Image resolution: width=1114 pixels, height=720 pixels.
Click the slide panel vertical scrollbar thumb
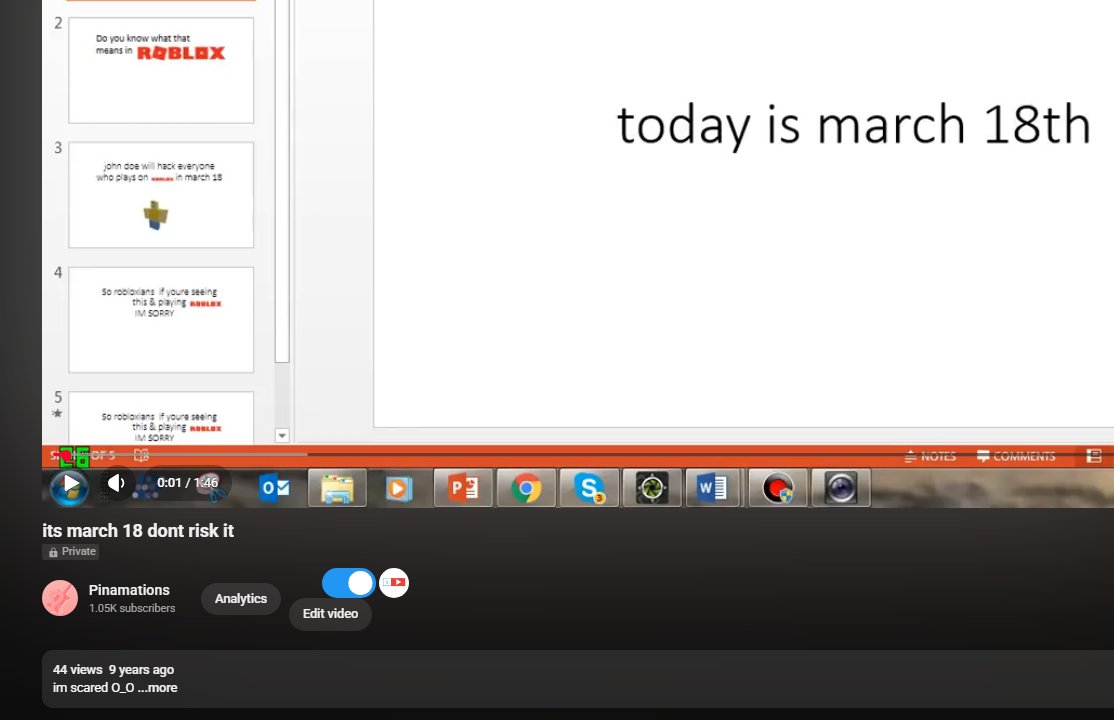(x=282, y=181)
